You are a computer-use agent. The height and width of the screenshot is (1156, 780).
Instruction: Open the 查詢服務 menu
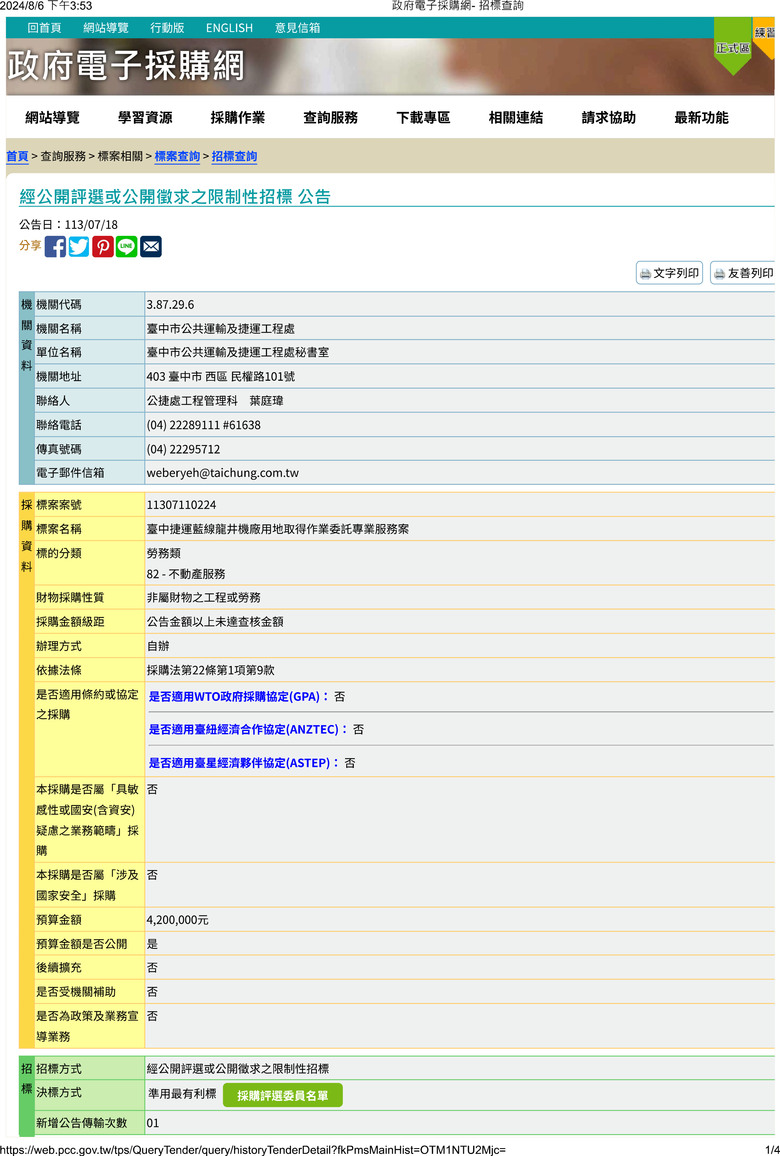[x=330, y=118]
